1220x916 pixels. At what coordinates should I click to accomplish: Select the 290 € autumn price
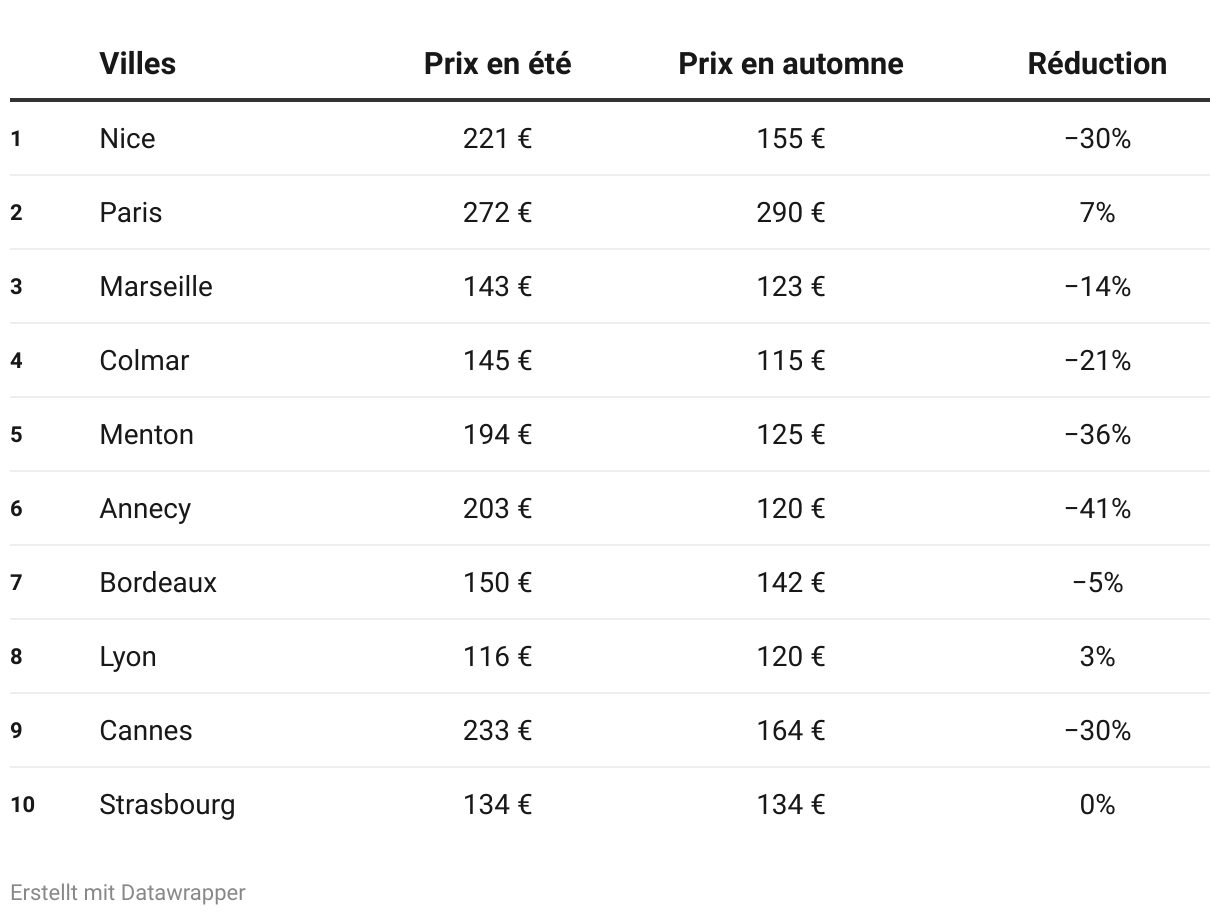tap(790, 212)
